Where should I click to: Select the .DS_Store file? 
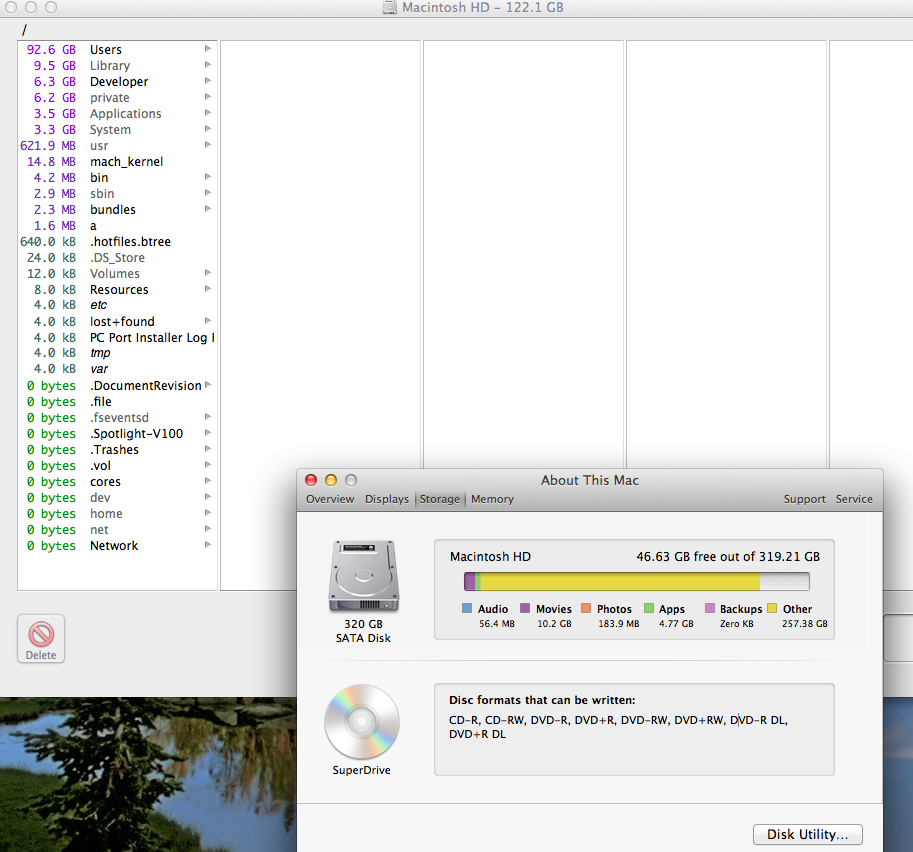point(118,257)
